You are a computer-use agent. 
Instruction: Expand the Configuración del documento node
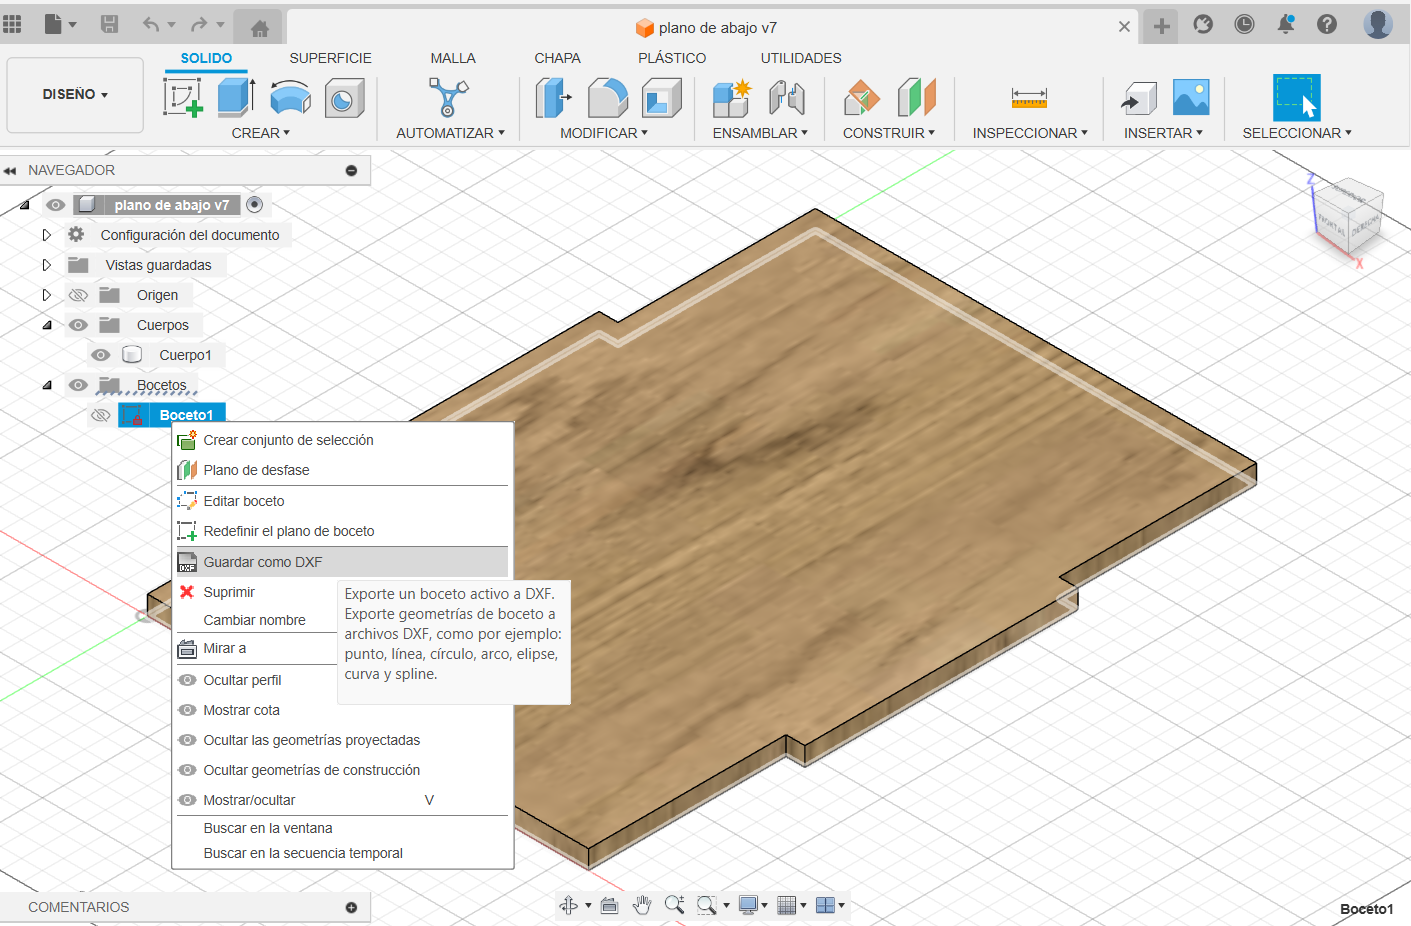point(46,235)
